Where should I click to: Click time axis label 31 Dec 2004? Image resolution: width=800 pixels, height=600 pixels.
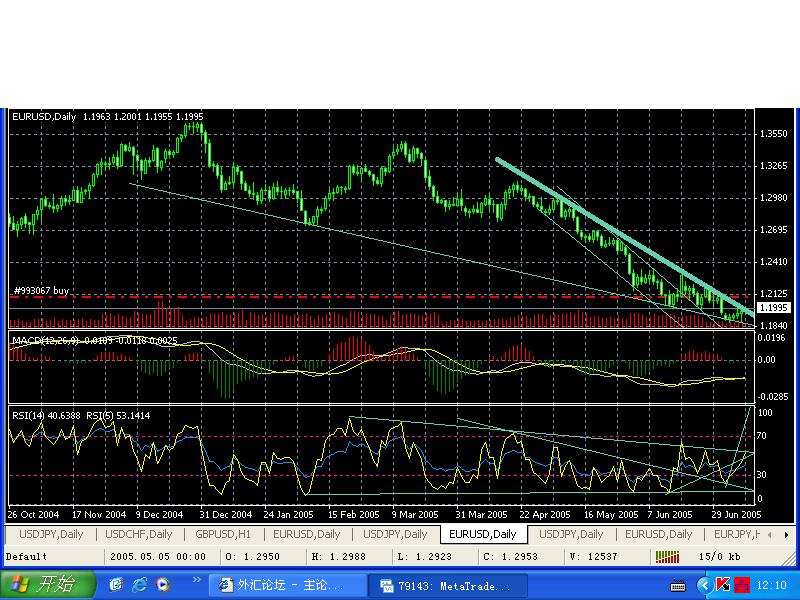226,514
